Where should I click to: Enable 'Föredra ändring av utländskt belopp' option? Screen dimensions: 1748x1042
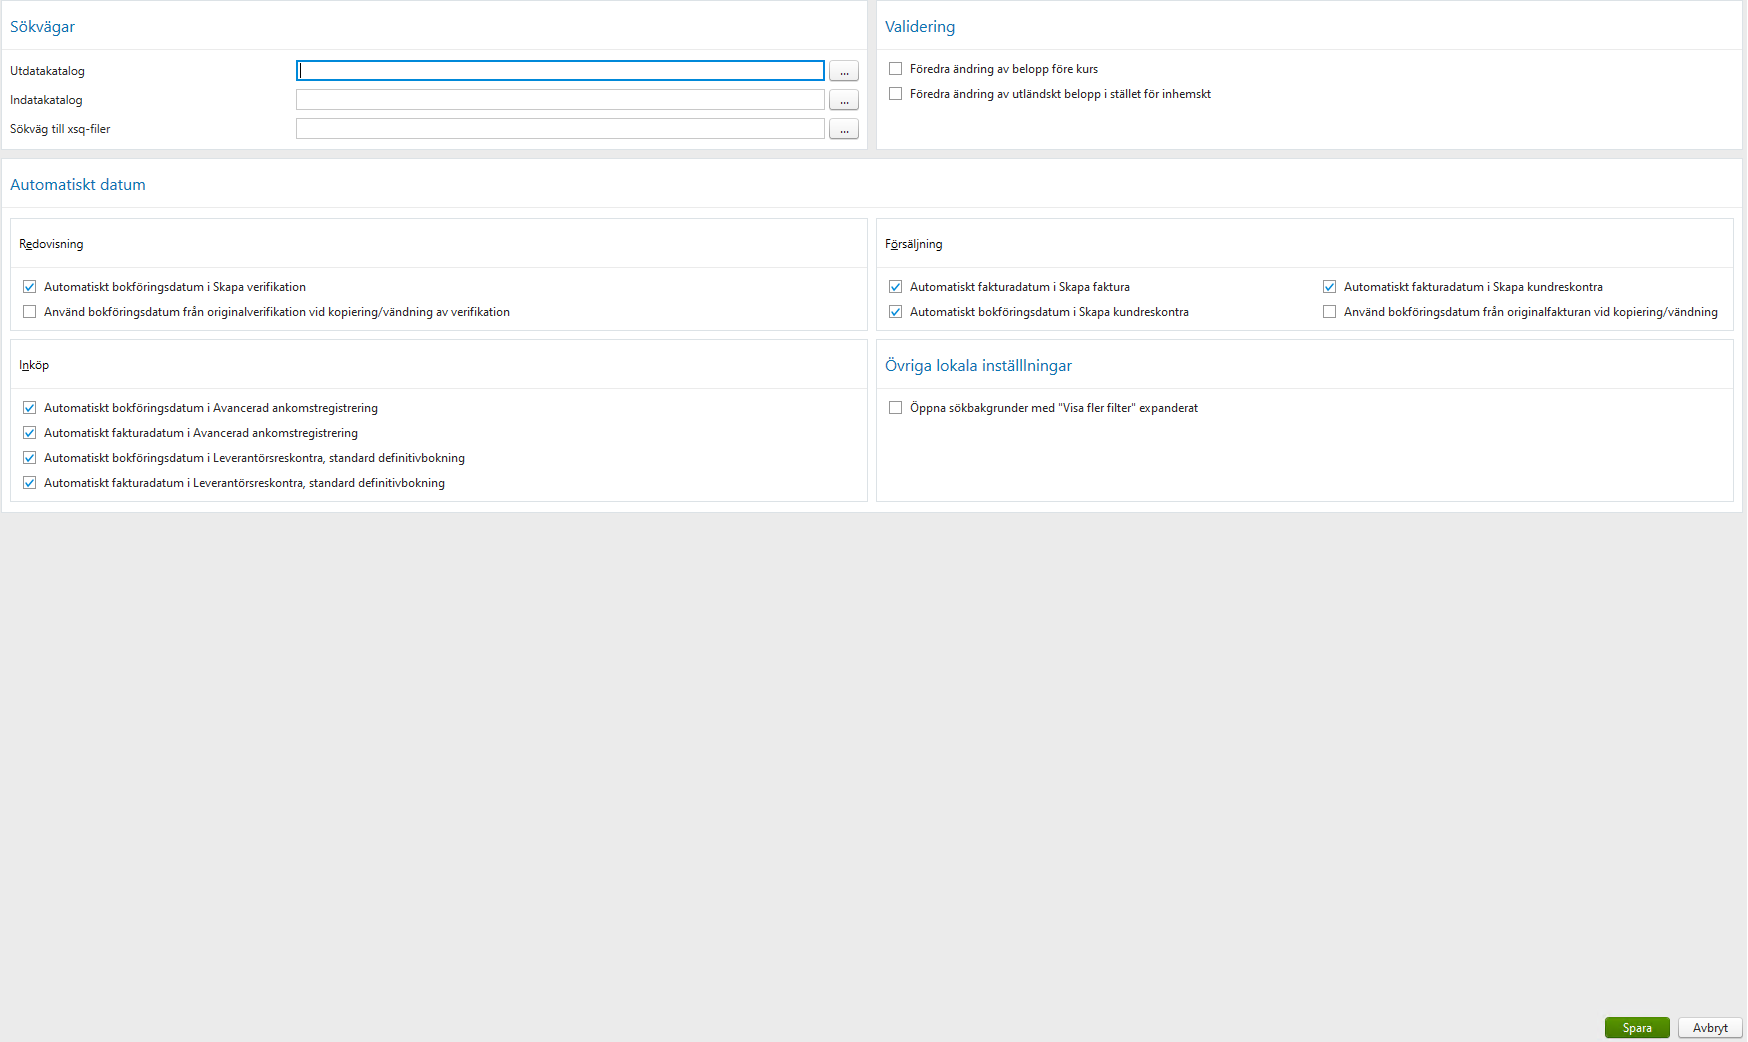895,93
